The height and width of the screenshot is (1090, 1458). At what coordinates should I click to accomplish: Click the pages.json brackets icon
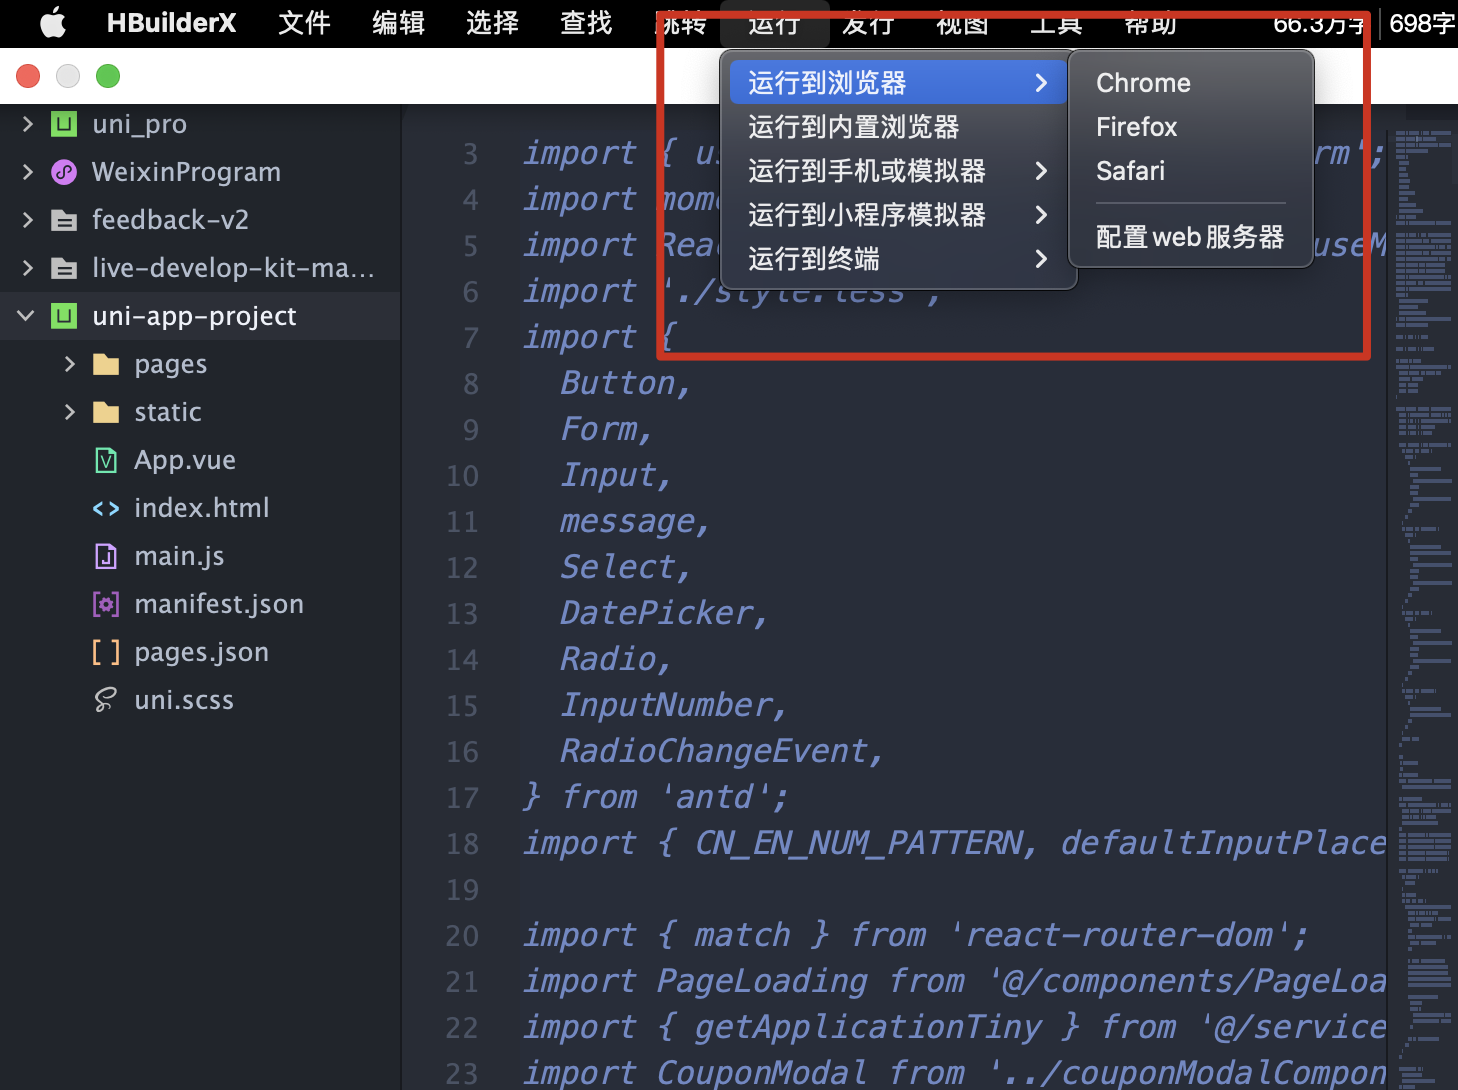click(x=106, y=652)
